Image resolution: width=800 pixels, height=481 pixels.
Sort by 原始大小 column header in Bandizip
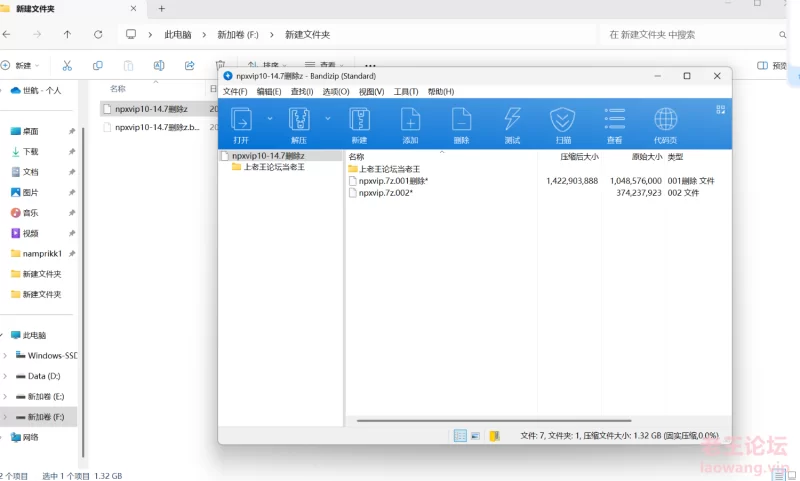(x=646, y=157)
